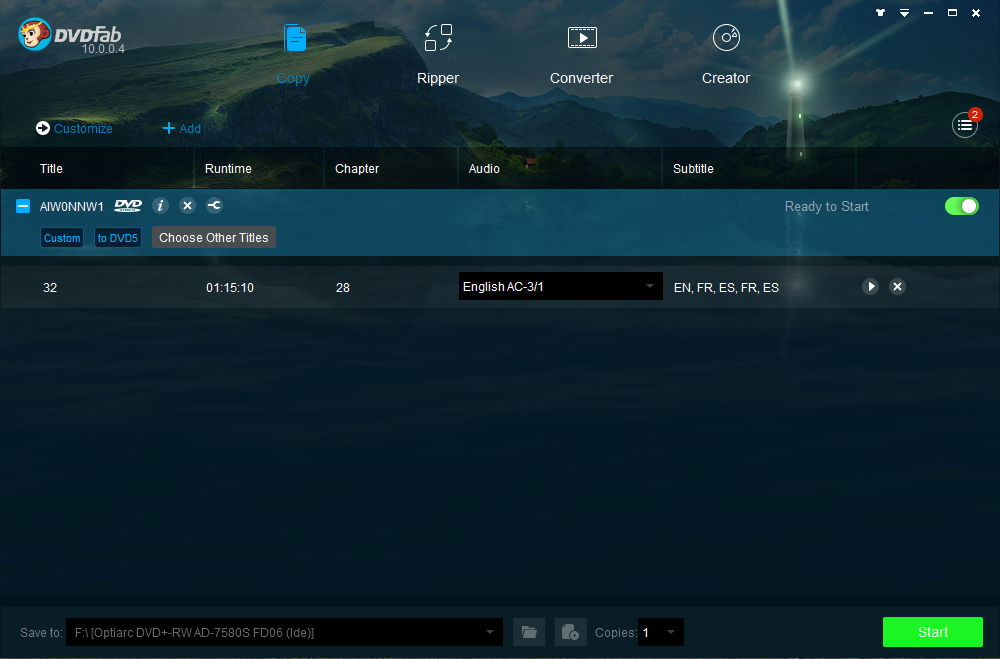Click Choose Other Titles
Image resolution: width=1000 pixels, height=659 pixels.
(x=214, y=237)
